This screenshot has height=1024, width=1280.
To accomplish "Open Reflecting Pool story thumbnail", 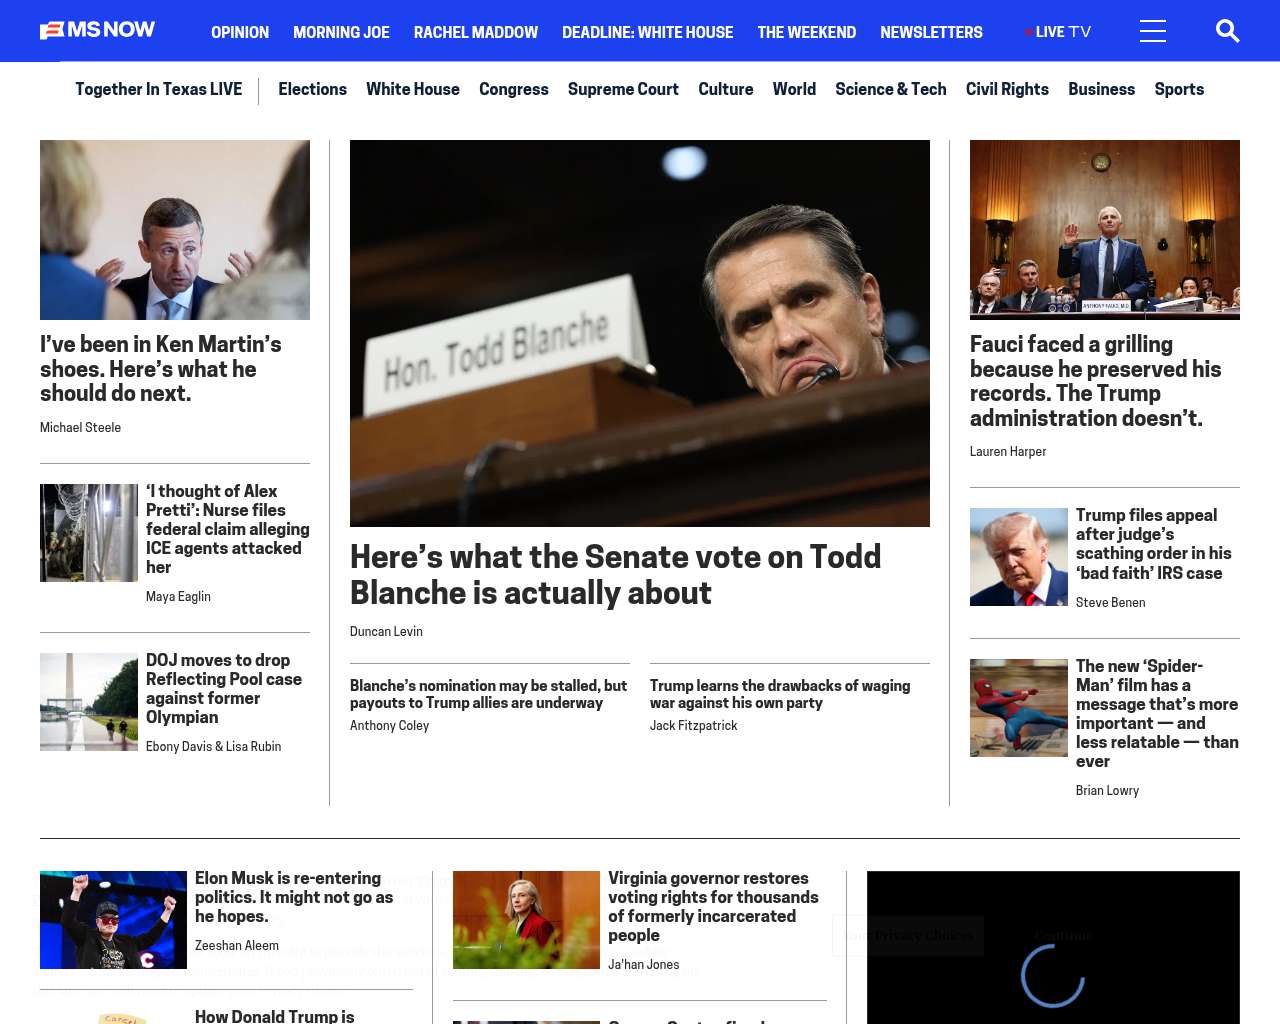I will 89,702.
